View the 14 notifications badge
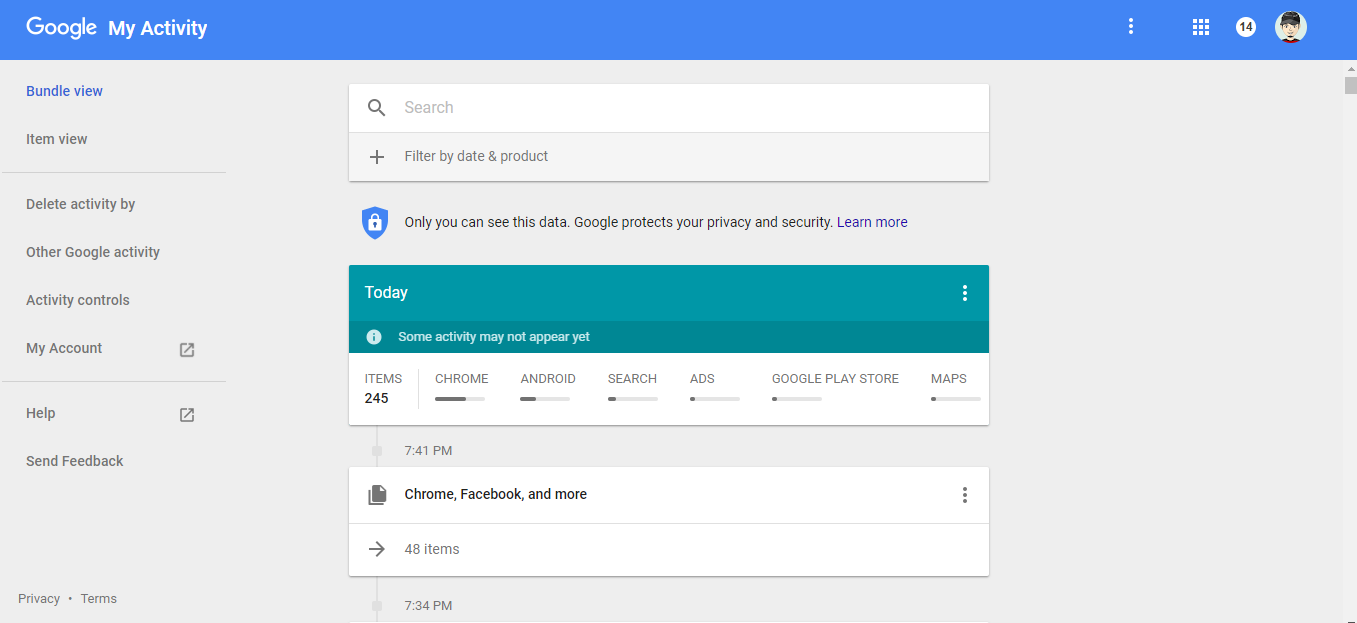This screenshot has width=1357, height=623. coord(1245,27)
